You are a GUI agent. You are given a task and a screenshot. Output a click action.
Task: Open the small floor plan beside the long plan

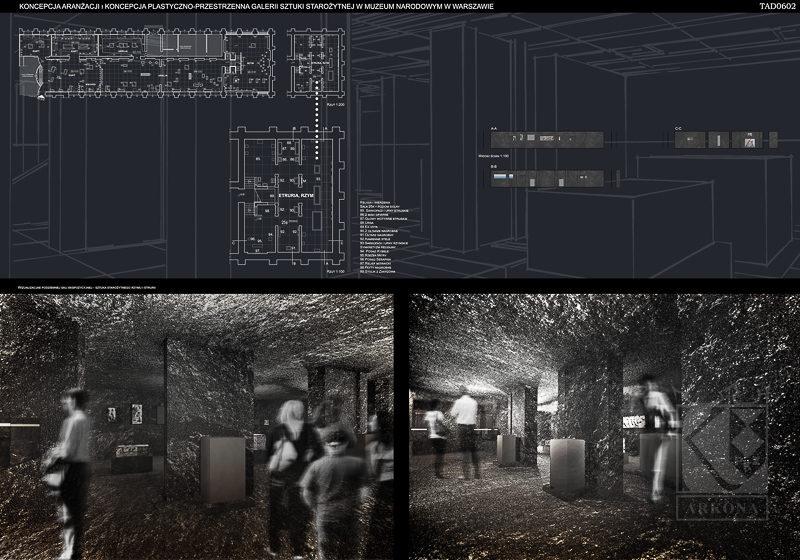pyautogui.click(x=315, y=62)
